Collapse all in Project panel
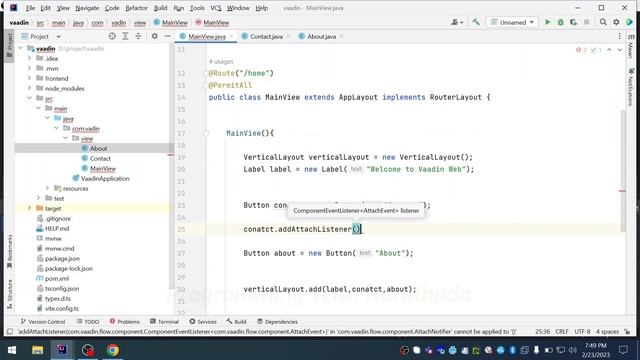This screenshot has height=360, width=640. click(138, 36)
